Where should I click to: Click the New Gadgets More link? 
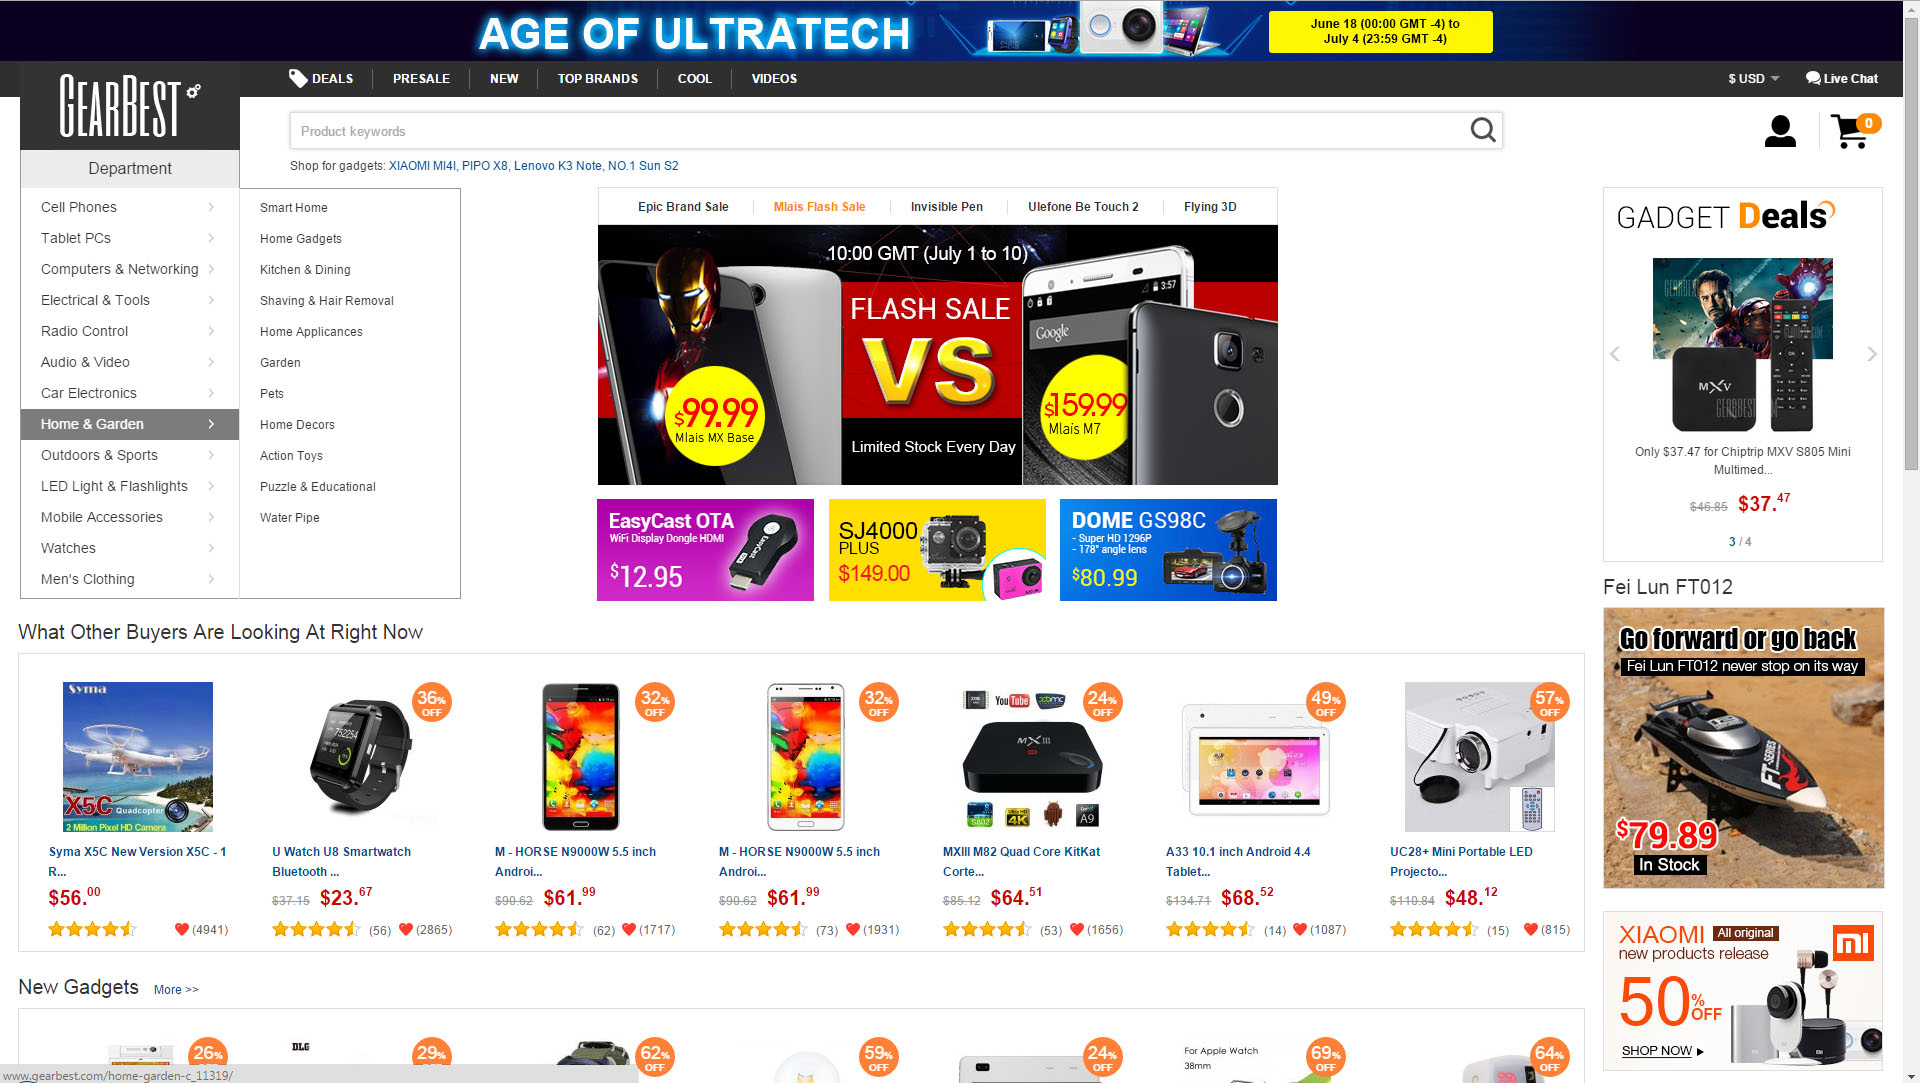[176, 990]
